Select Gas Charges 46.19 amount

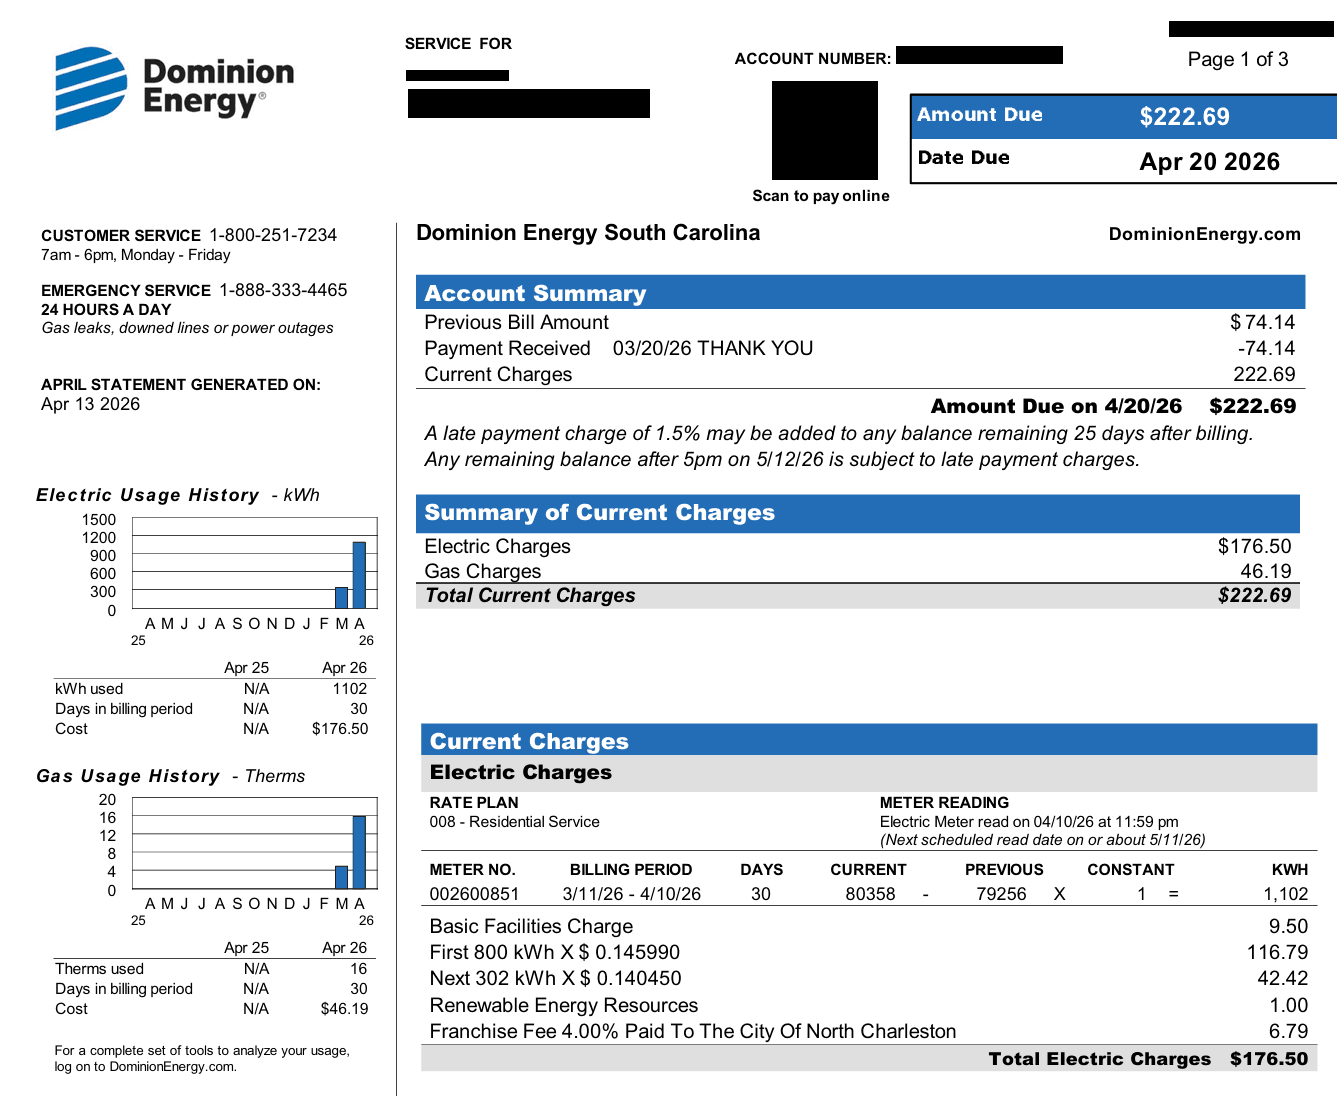(1266, 571)
